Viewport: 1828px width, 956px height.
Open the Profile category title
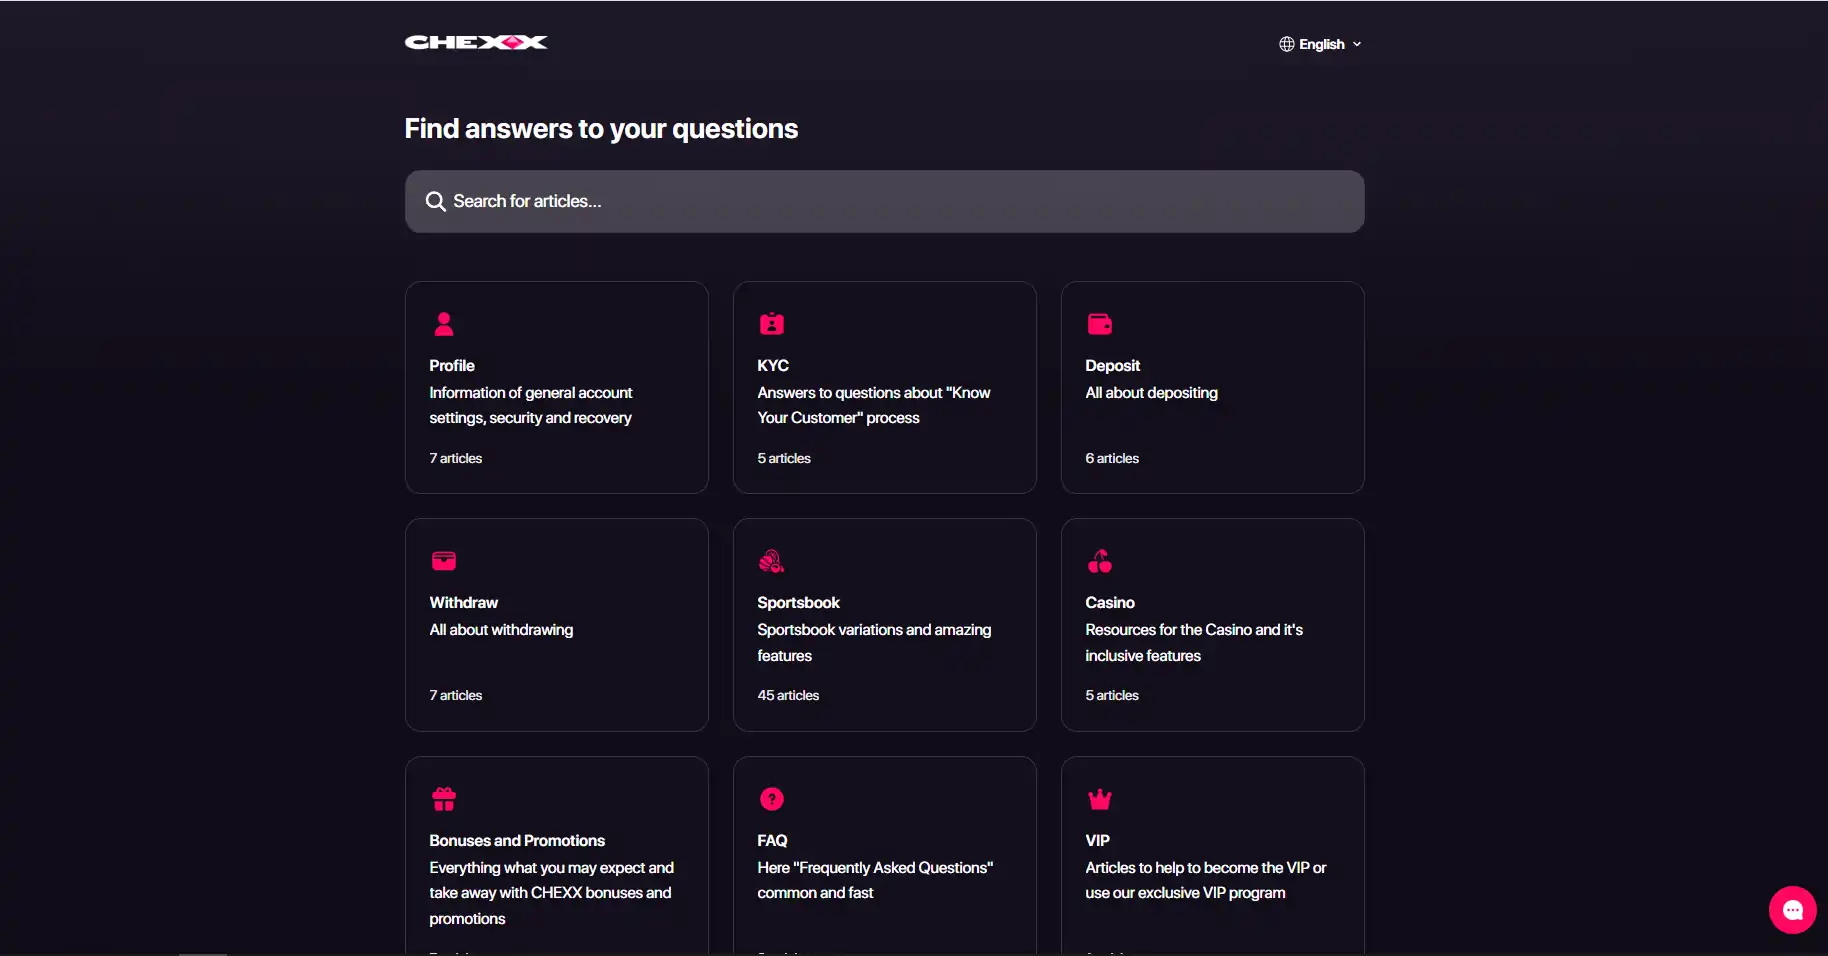(x=452, y=366)
